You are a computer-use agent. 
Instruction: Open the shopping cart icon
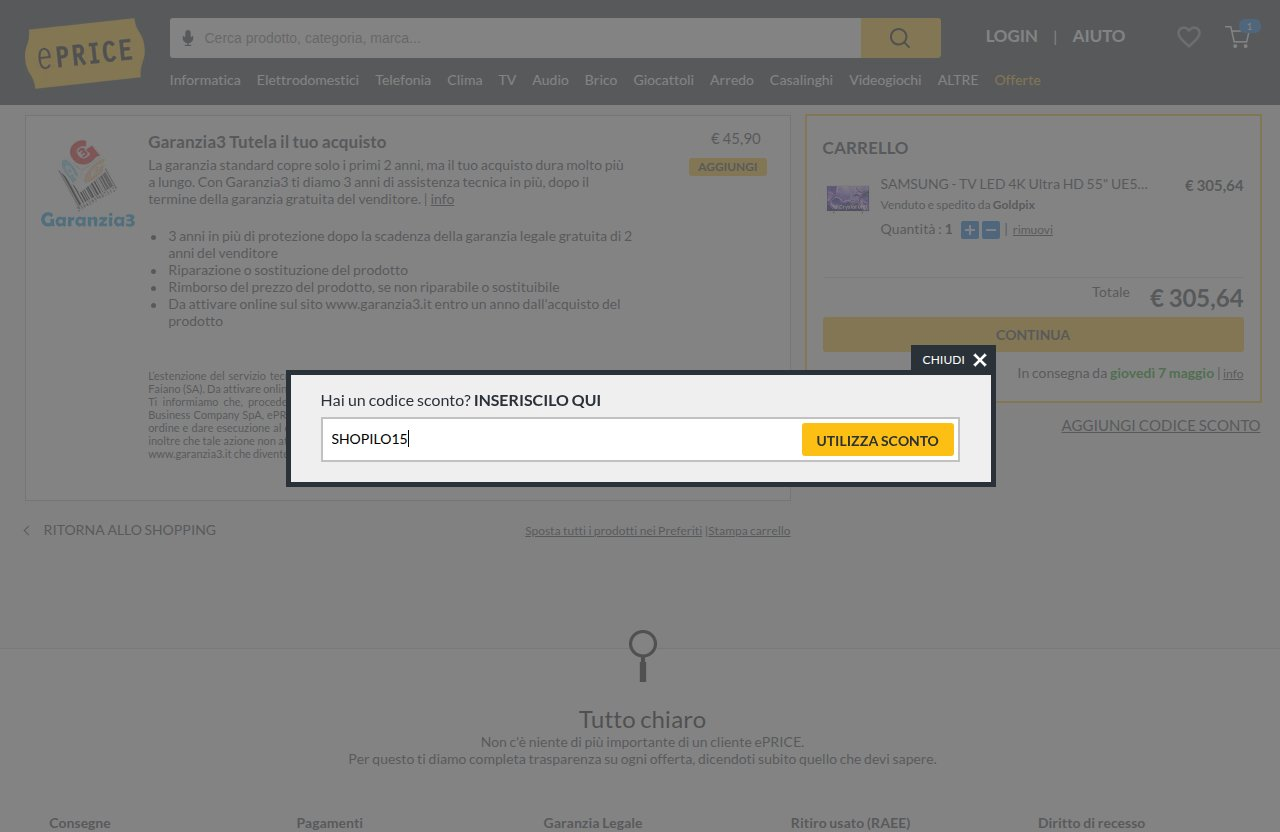pos(1238,37)
